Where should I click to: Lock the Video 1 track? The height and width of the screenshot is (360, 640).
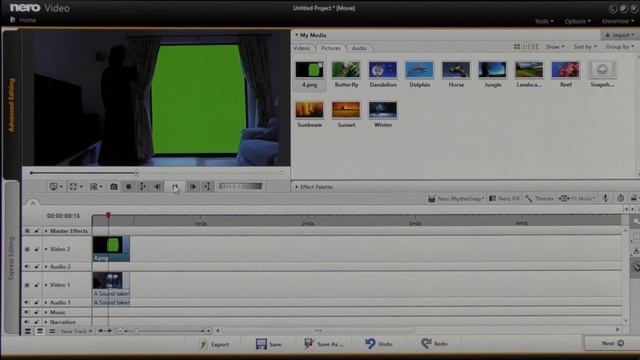click(37, 285)
